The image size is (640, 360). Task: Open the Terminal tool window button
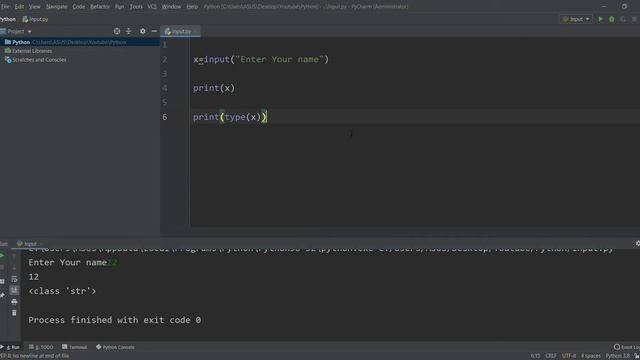pos(74,347)
